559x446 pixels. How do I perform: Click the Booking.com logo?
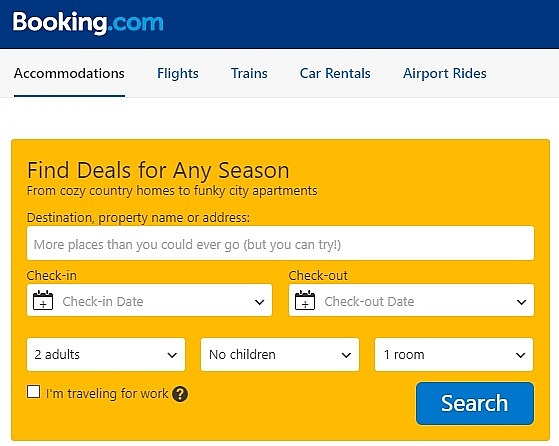click(88, 22)
